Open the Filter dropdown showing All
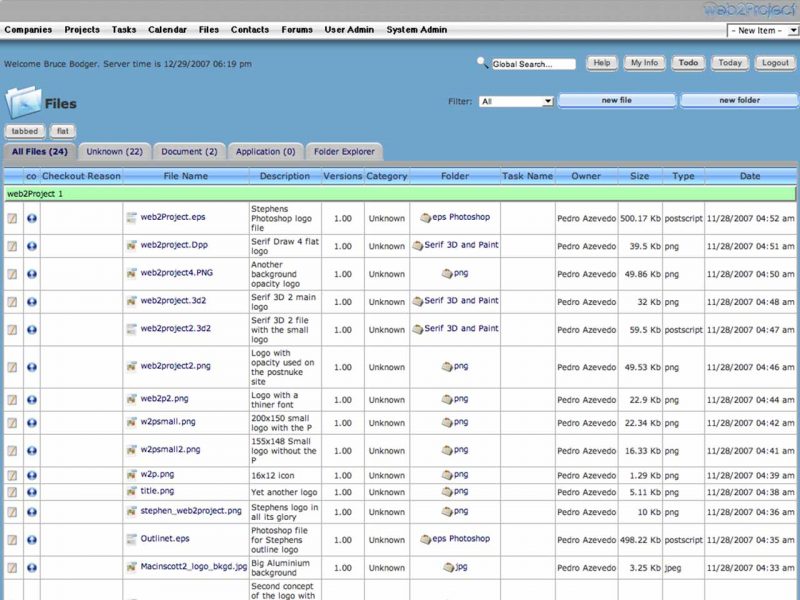The image size is (800, 600). pyautogui.click(x=516, y=100)
